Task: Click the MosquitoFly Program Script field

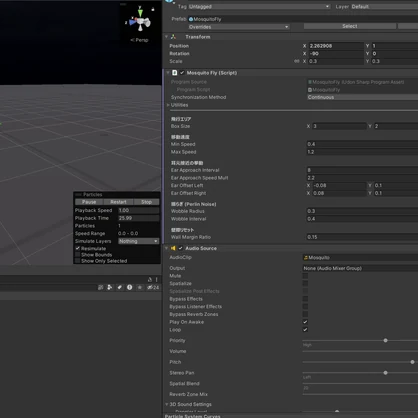Action: click(362, 90)
